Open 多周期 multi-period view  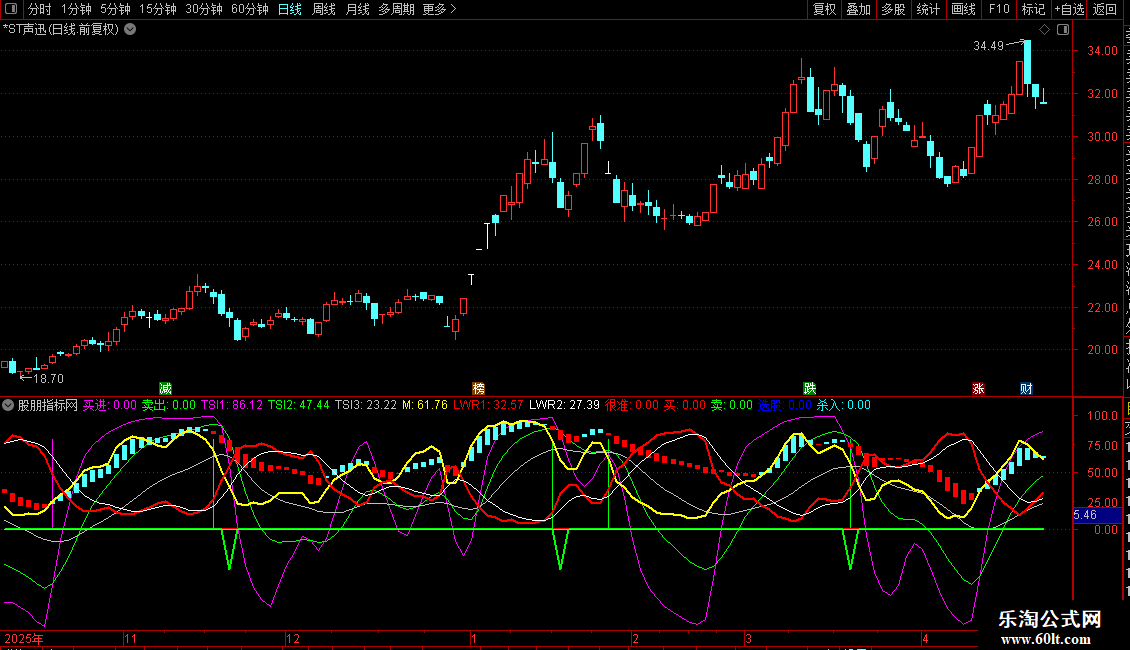[396, 9]
